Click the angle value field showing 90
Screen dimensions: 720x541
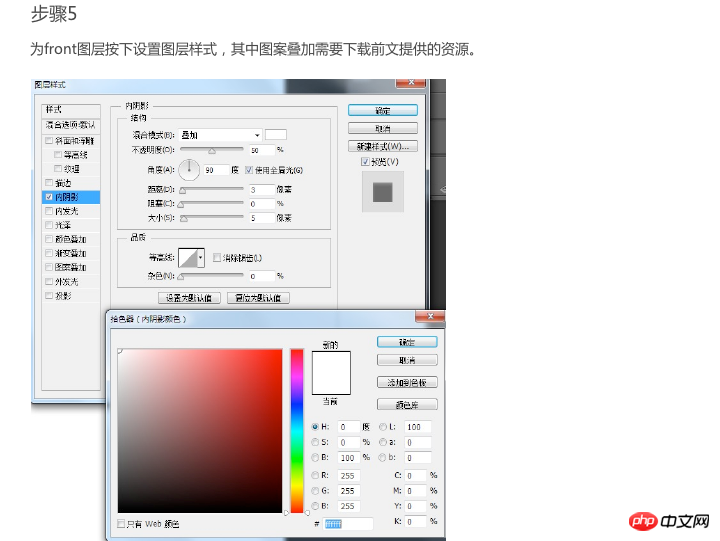tap(216, 170)
